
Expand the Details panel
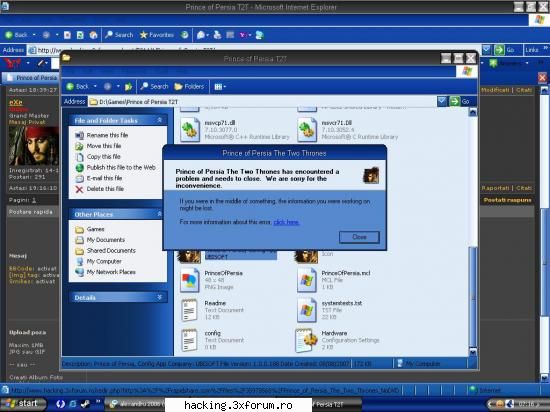pos(160,298)
